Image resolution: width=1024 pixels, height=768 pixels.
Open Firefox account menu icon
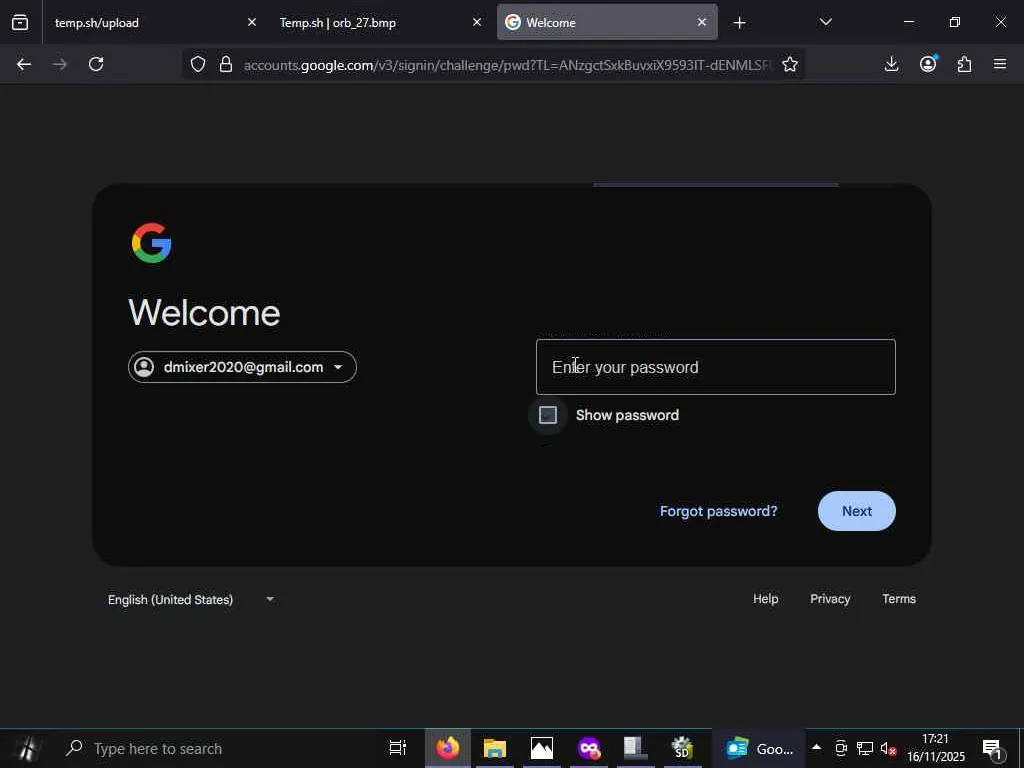[928, 63]
